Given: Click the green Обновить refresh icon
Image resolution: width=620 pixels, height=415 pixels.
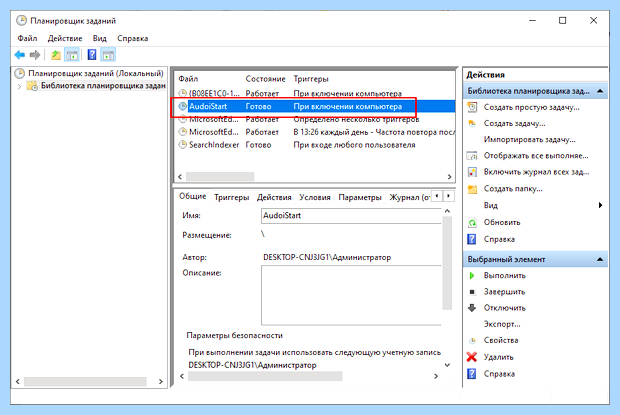Looking at the screenshot, I should (x=472, y=223).
